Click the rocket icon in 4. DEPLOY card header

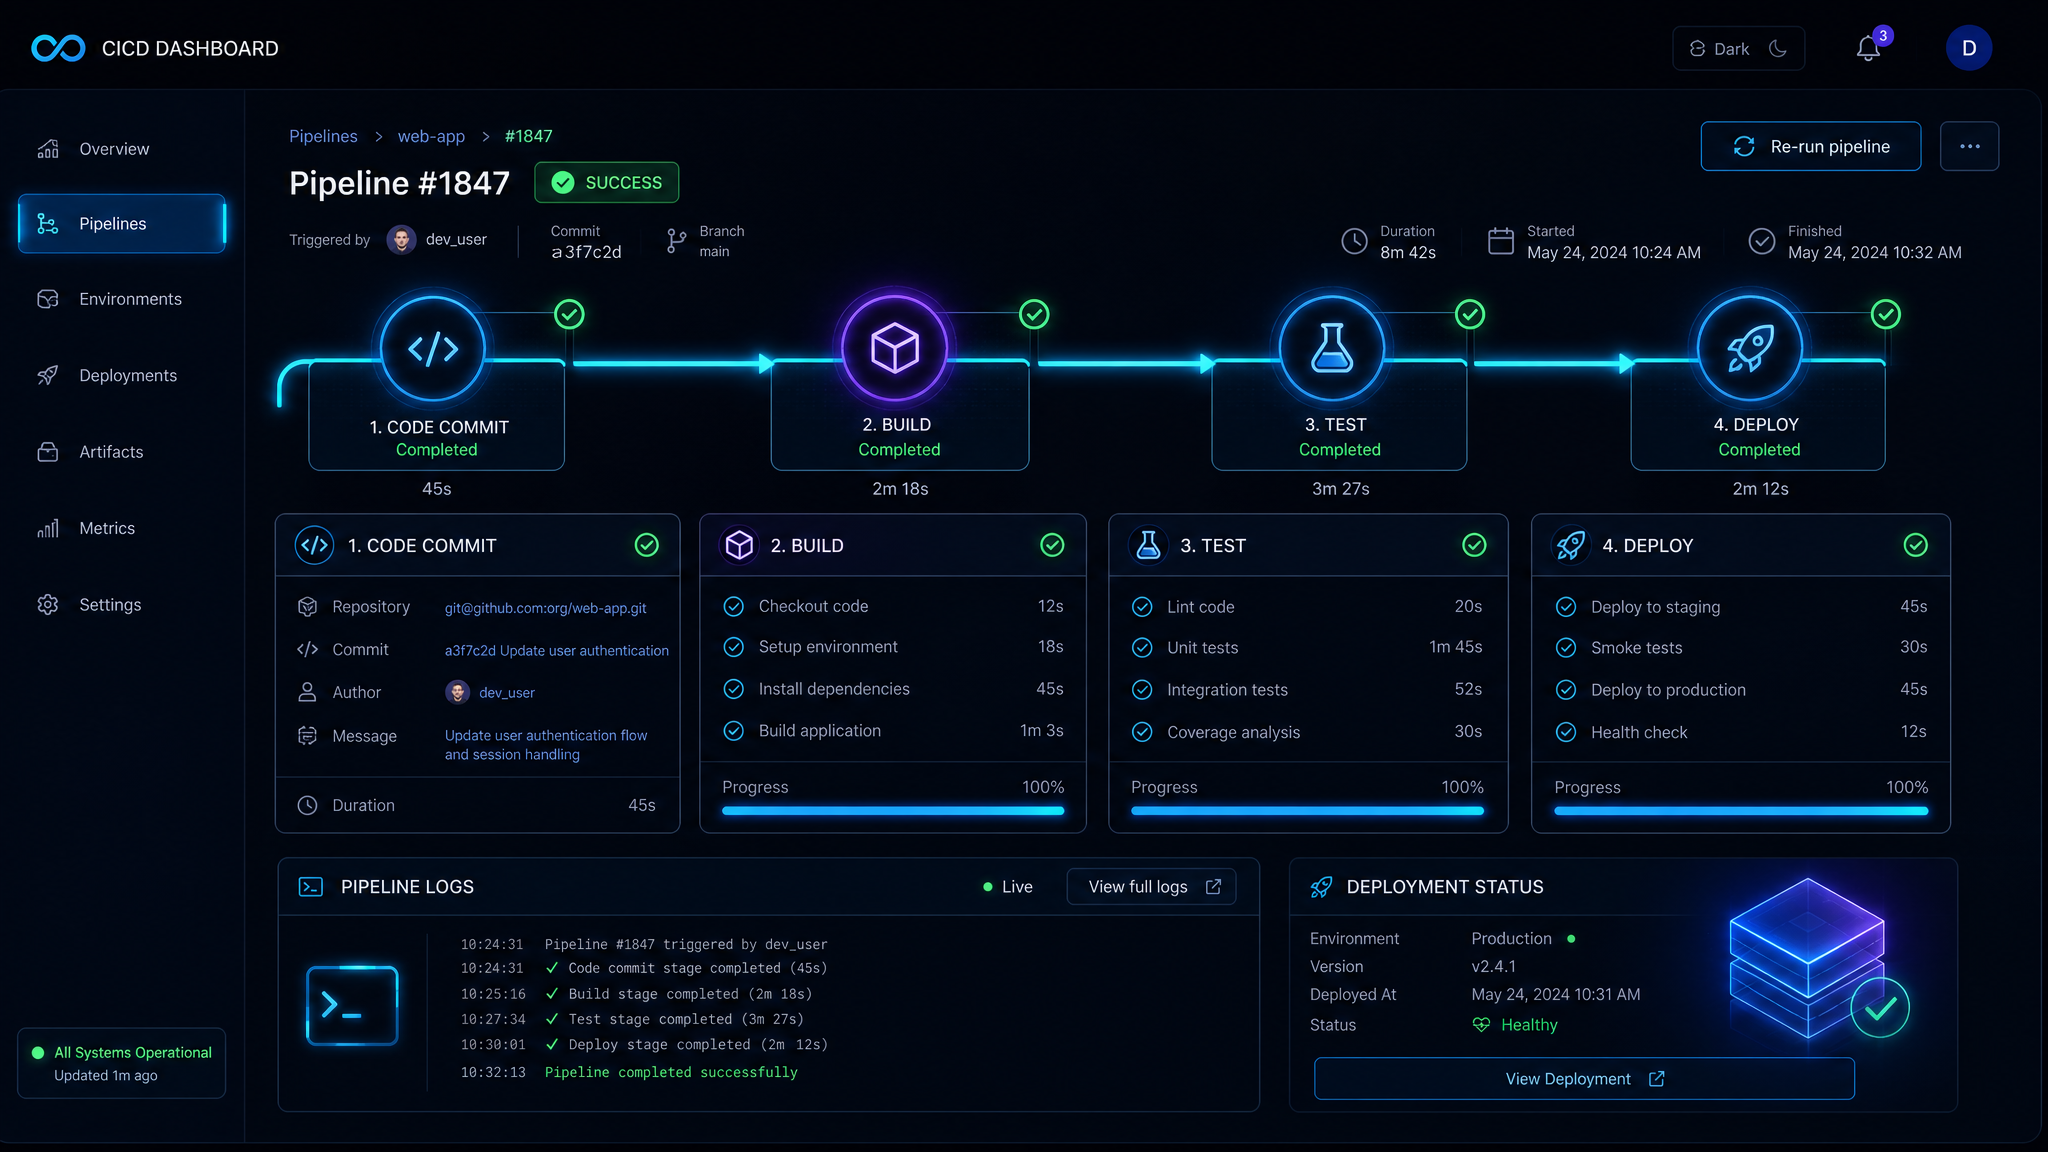[x=1571, y=545]
